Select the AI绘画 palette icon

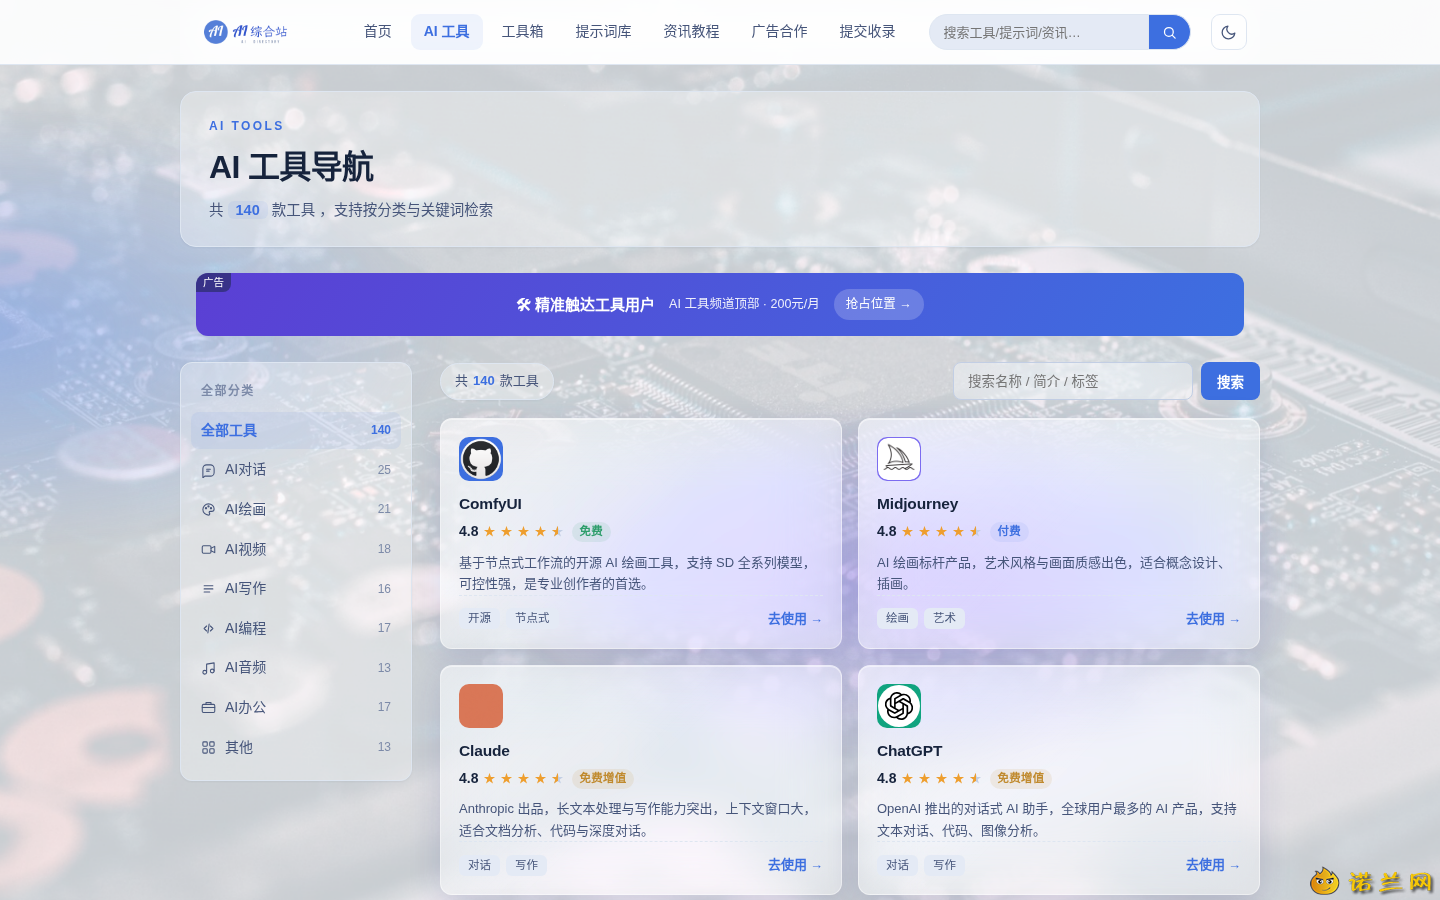(x=208, y=509)
